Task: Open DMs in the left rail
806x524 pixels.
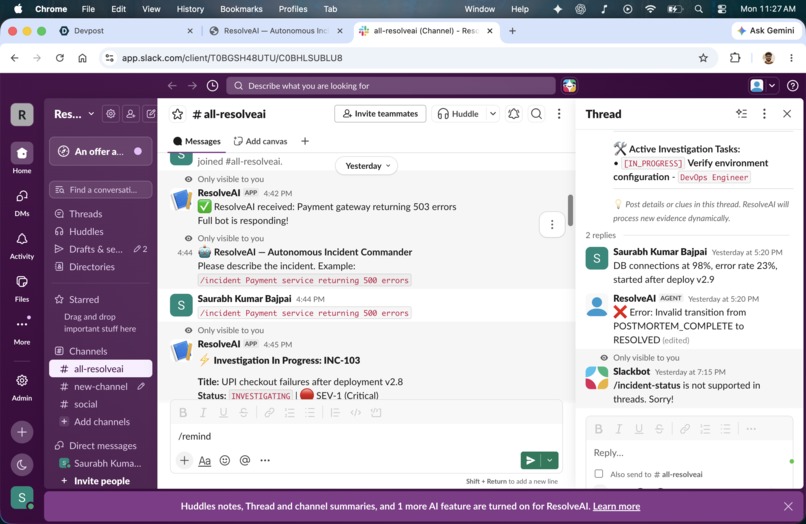Action: 22,202
